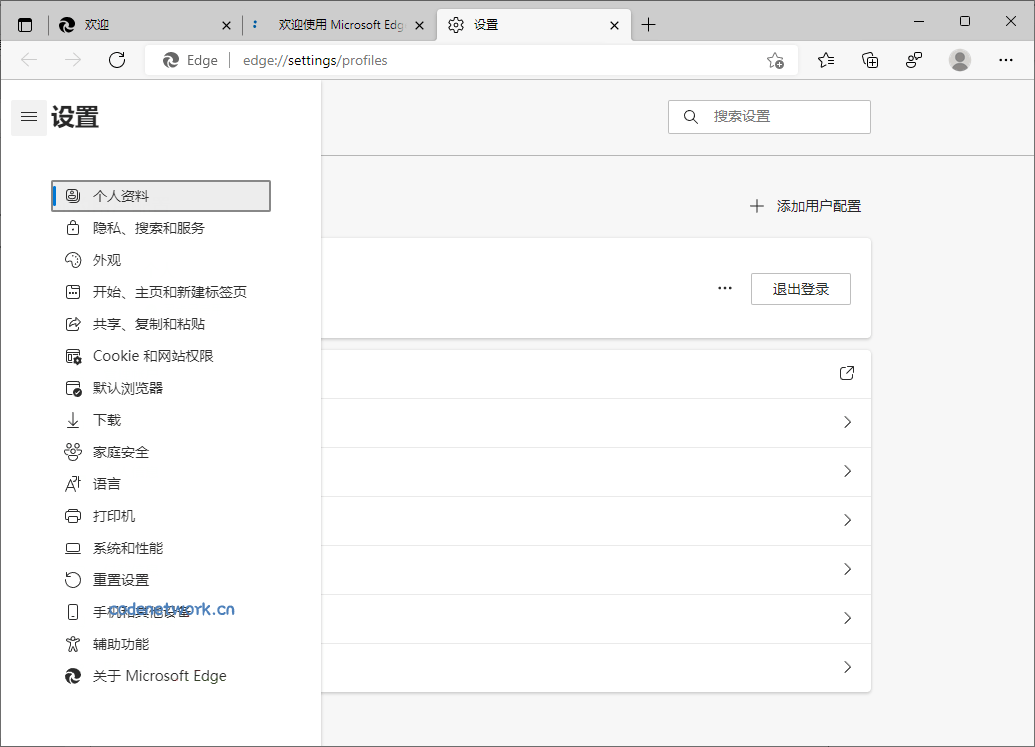This screenshot has width=1035, height=747.
Task: Open the ... menu next to 退出登录
Action: coord(724,289)
